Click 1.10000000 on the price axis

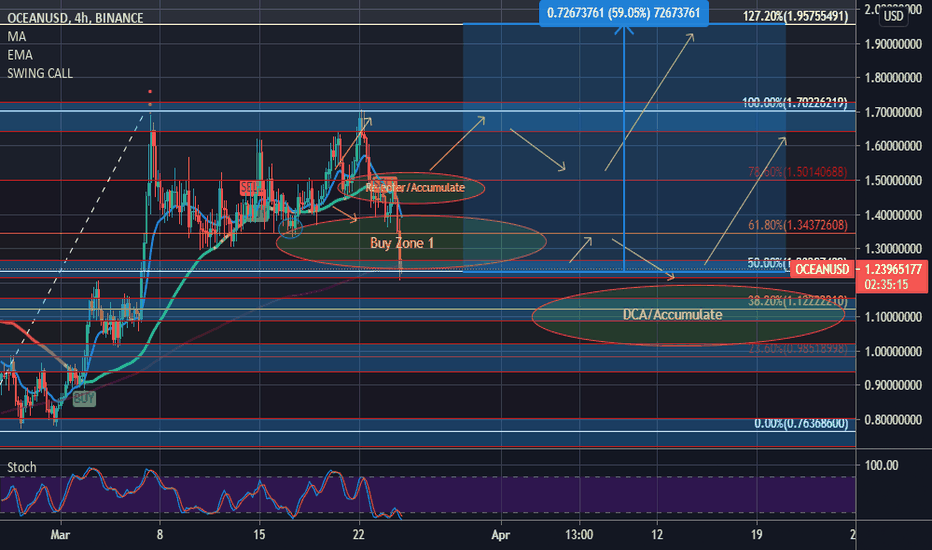click(893, 318)
